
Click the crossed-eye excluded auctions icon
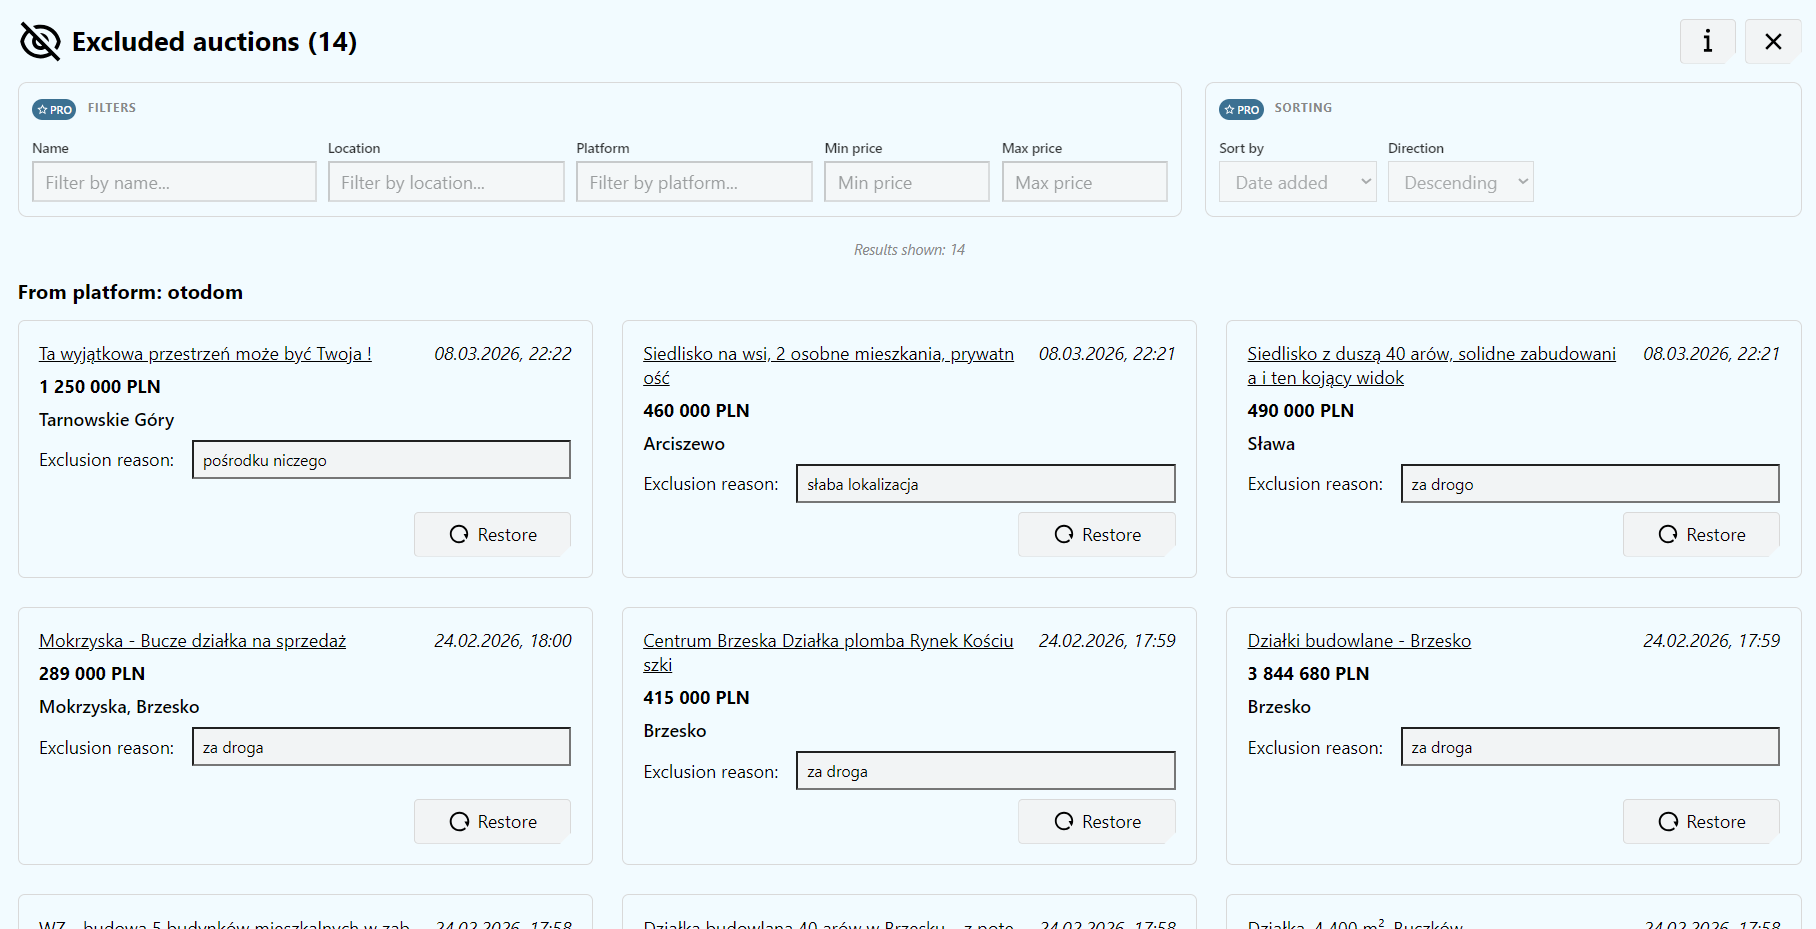coord(40,42)
